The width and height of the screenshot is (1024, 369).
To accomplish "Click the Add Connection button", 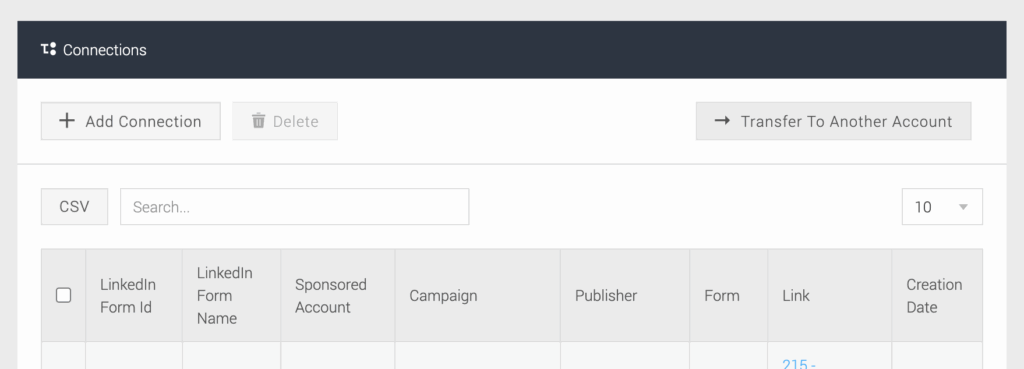I will click(x=131, y=121).
